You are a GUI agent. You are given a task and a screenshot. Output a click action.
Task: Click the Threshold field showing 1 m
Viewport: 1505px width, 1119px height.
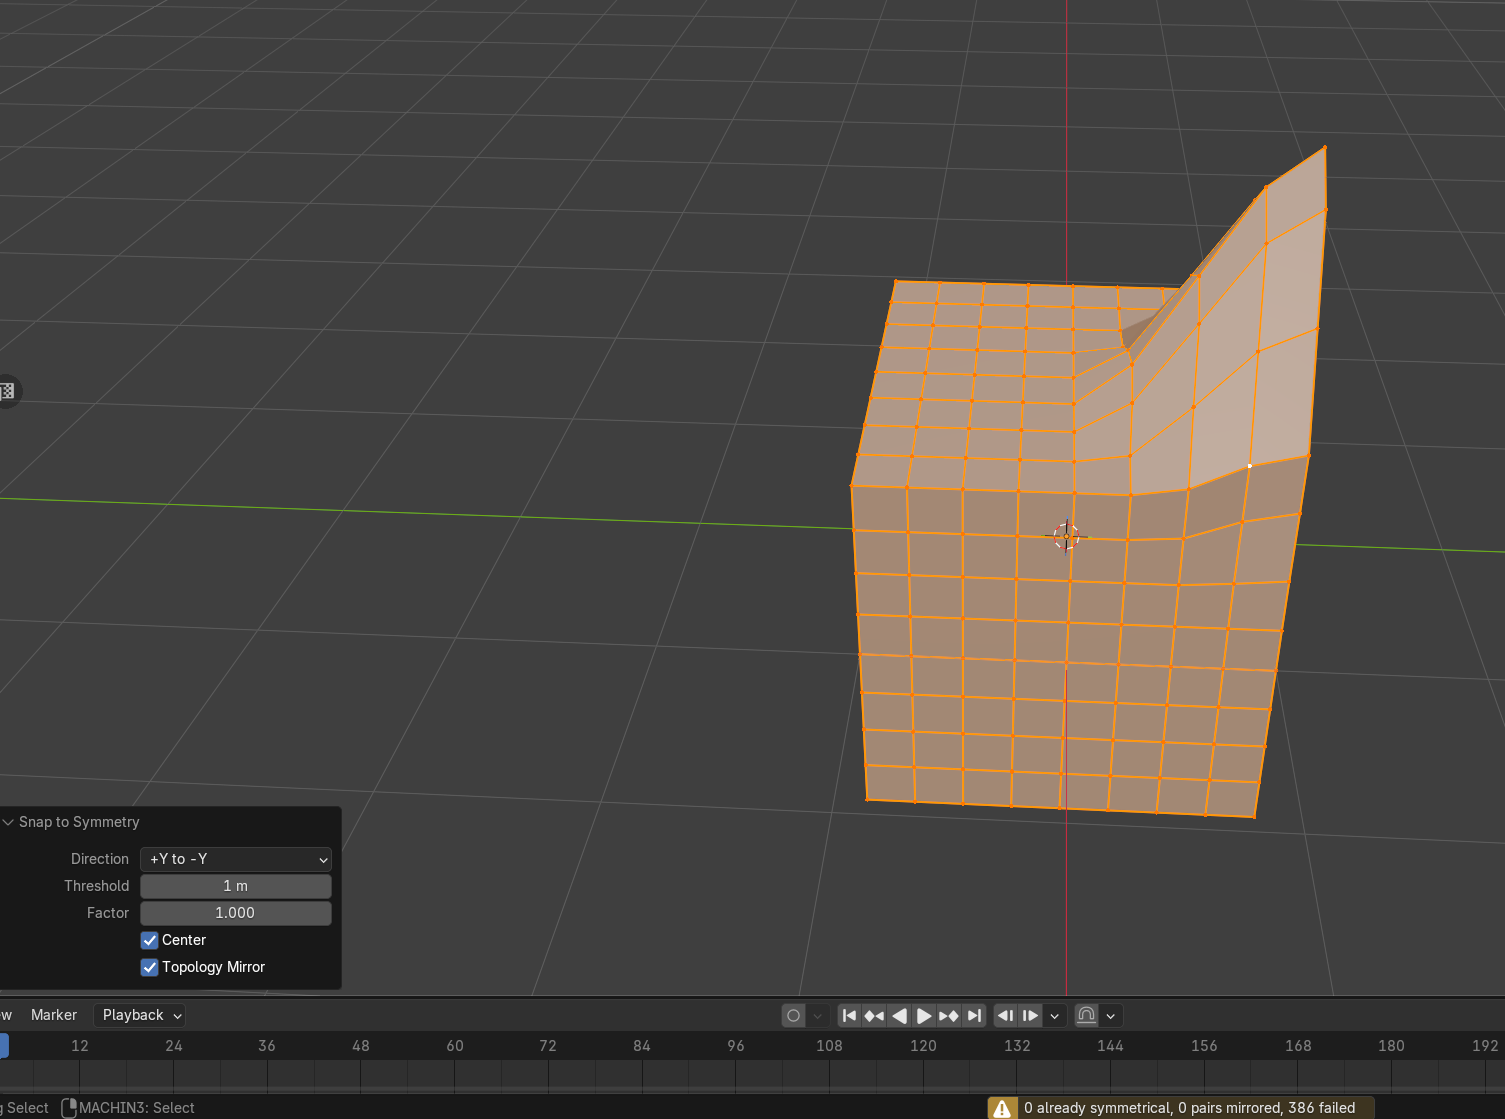(236, 886)
